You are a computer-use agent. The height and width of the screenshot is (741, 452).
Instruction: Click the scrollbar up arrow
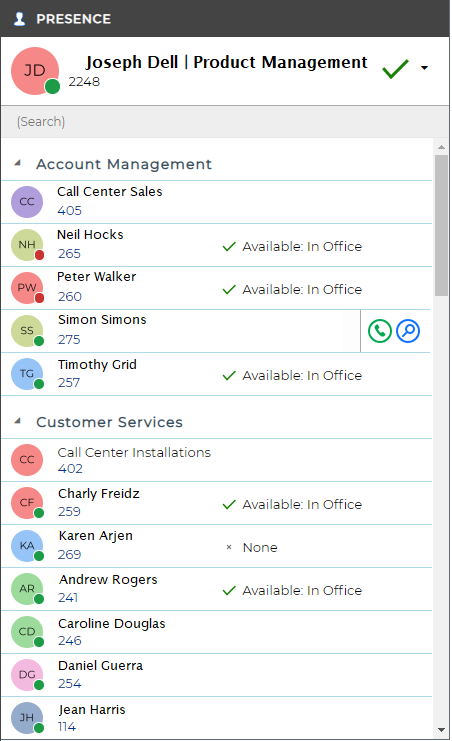441,147
